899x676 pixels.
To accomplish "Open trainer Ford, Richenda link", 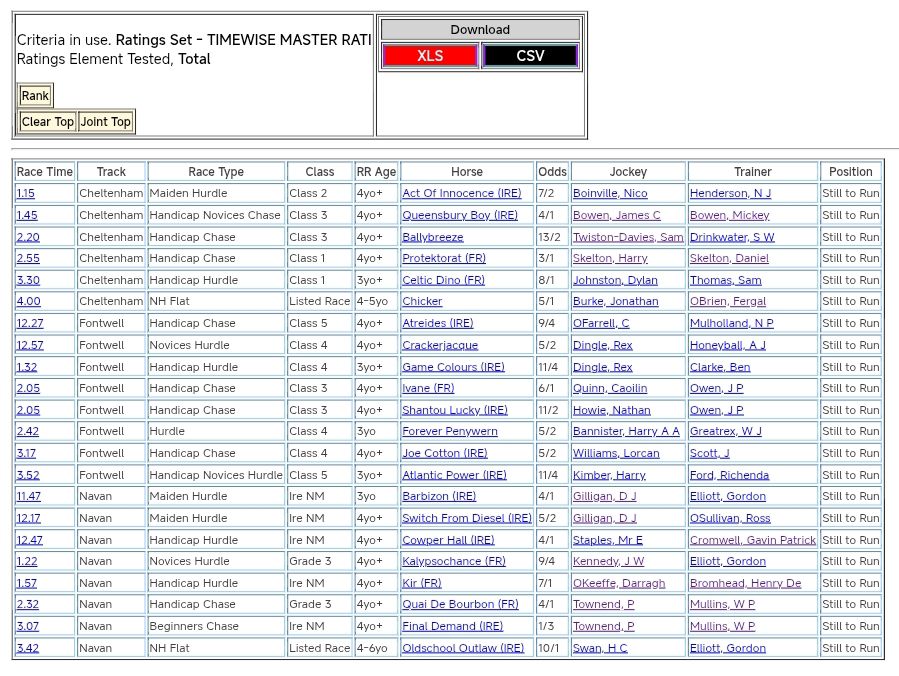I will [x=729, y=476].
